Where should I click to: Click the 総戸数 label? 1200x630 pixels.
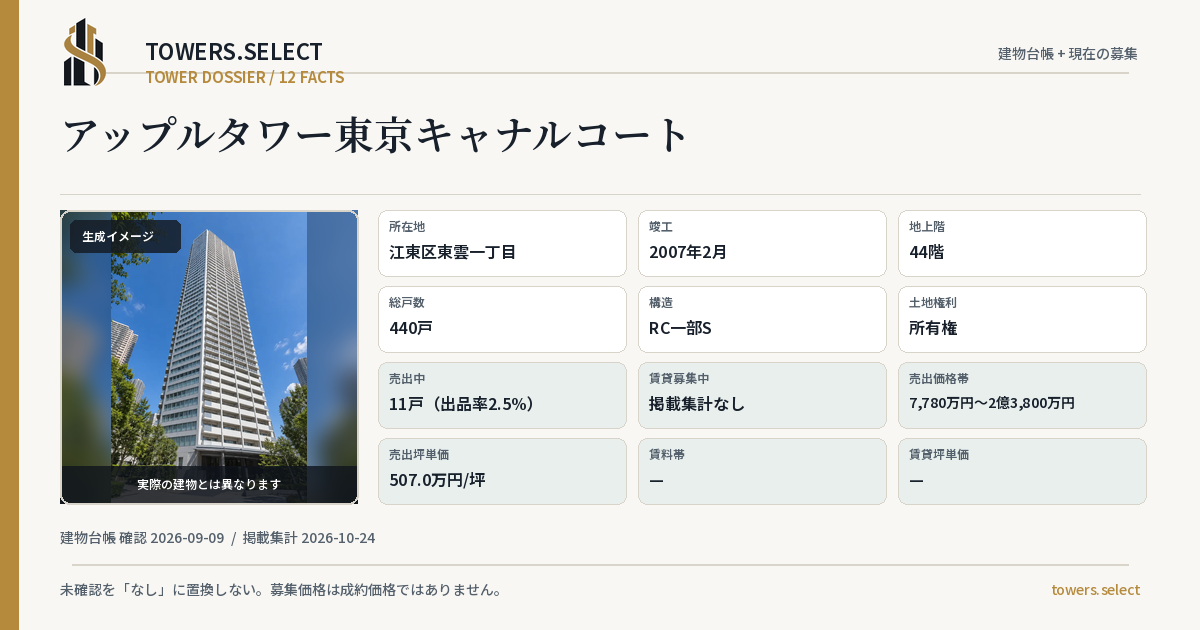tap(407, 303)
